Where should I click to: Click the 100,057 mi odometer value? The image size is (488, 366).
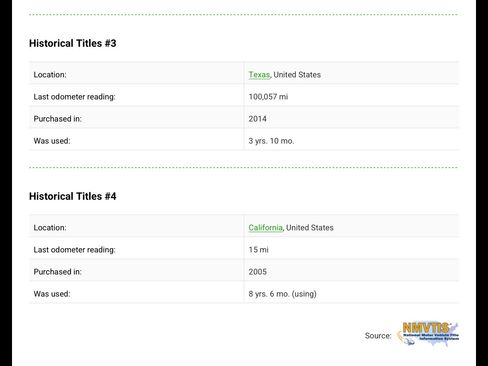(268, 97)
